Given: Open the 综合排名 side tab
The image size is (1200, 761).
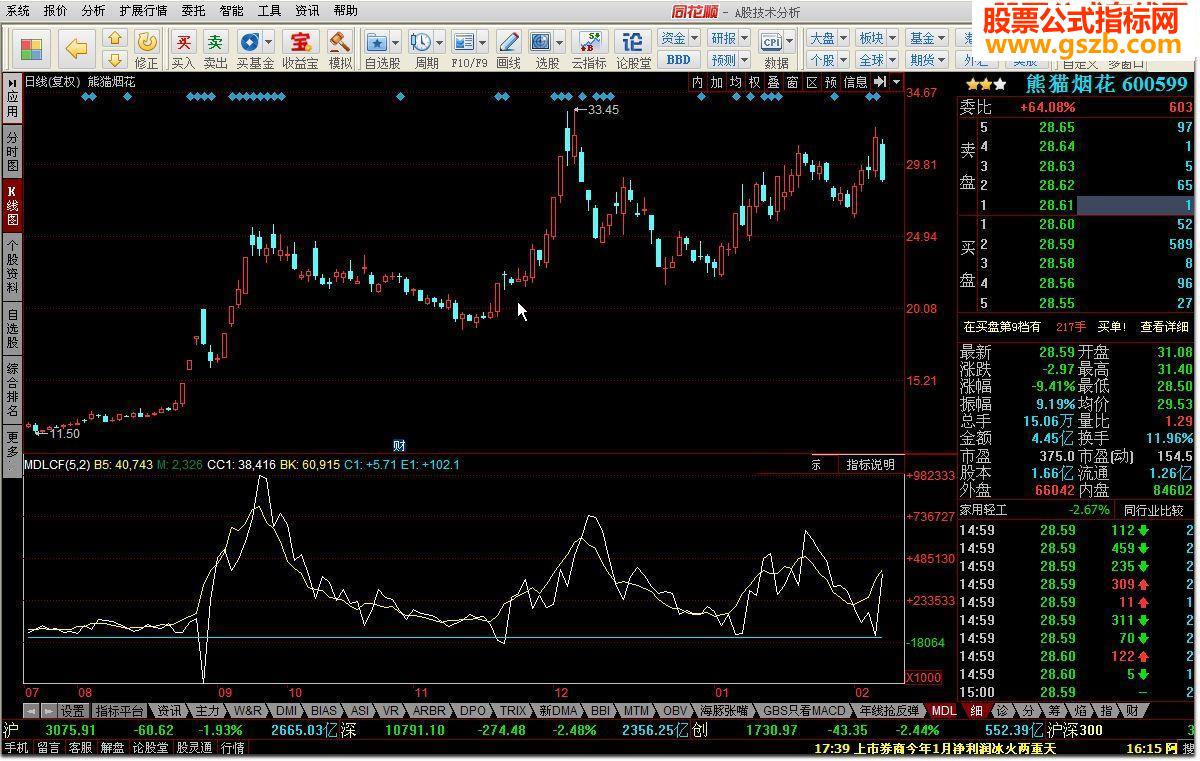Looking at the screenshot, I should pyautogui.click(x=12, y=391).
